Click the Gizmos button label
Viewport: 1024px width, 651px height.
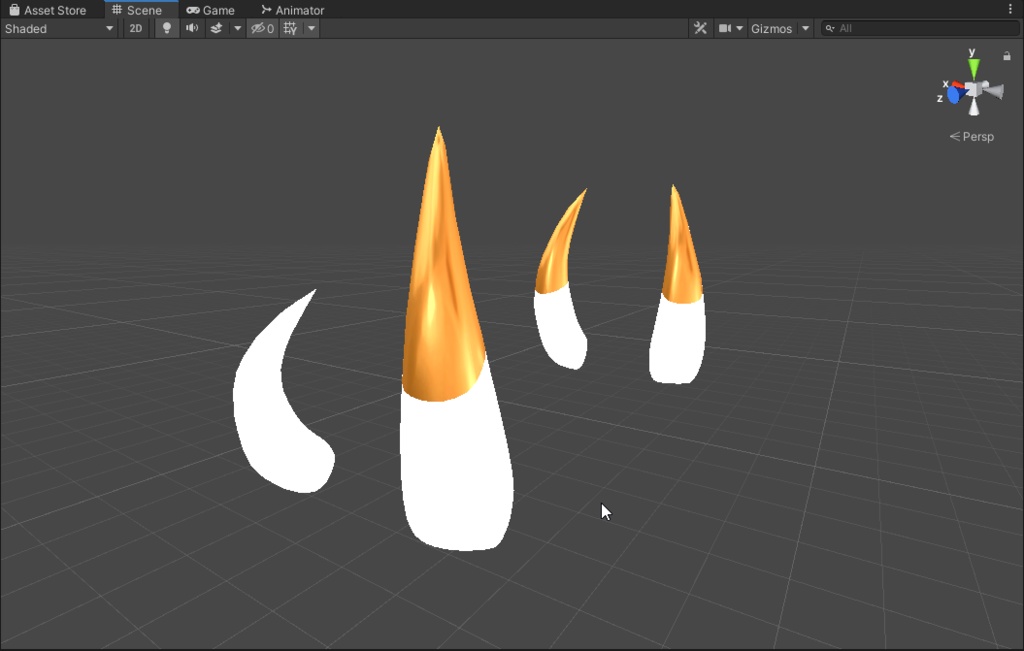(772, 28)
